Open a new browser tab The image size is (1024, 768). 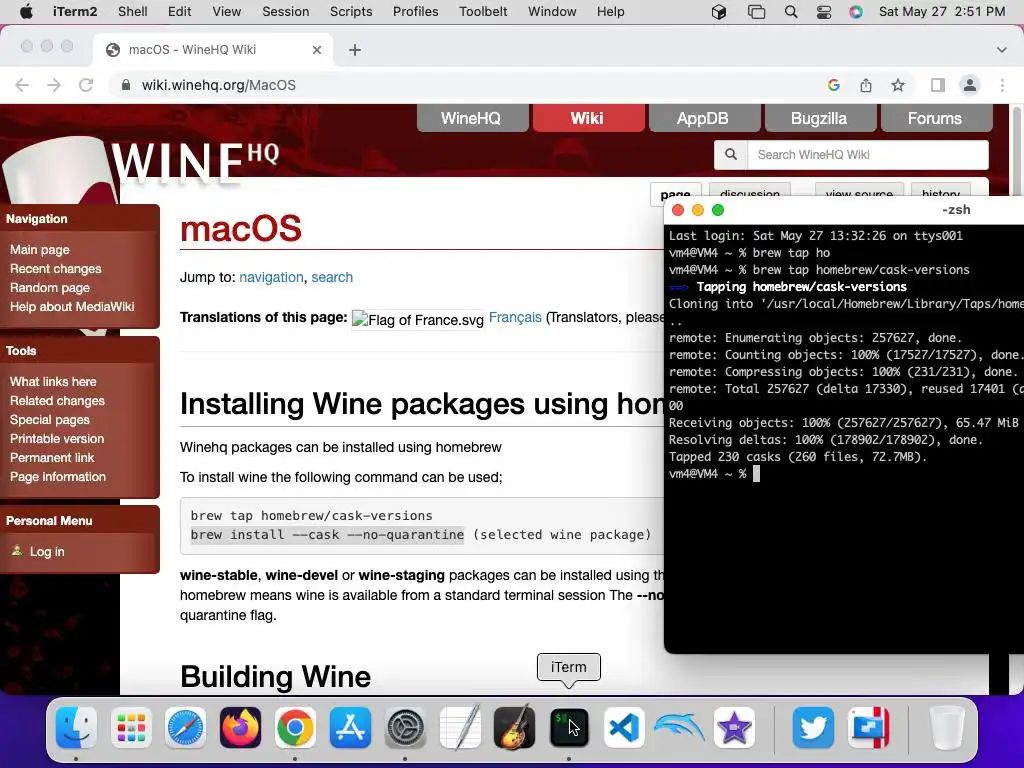[x=355, y=50]
